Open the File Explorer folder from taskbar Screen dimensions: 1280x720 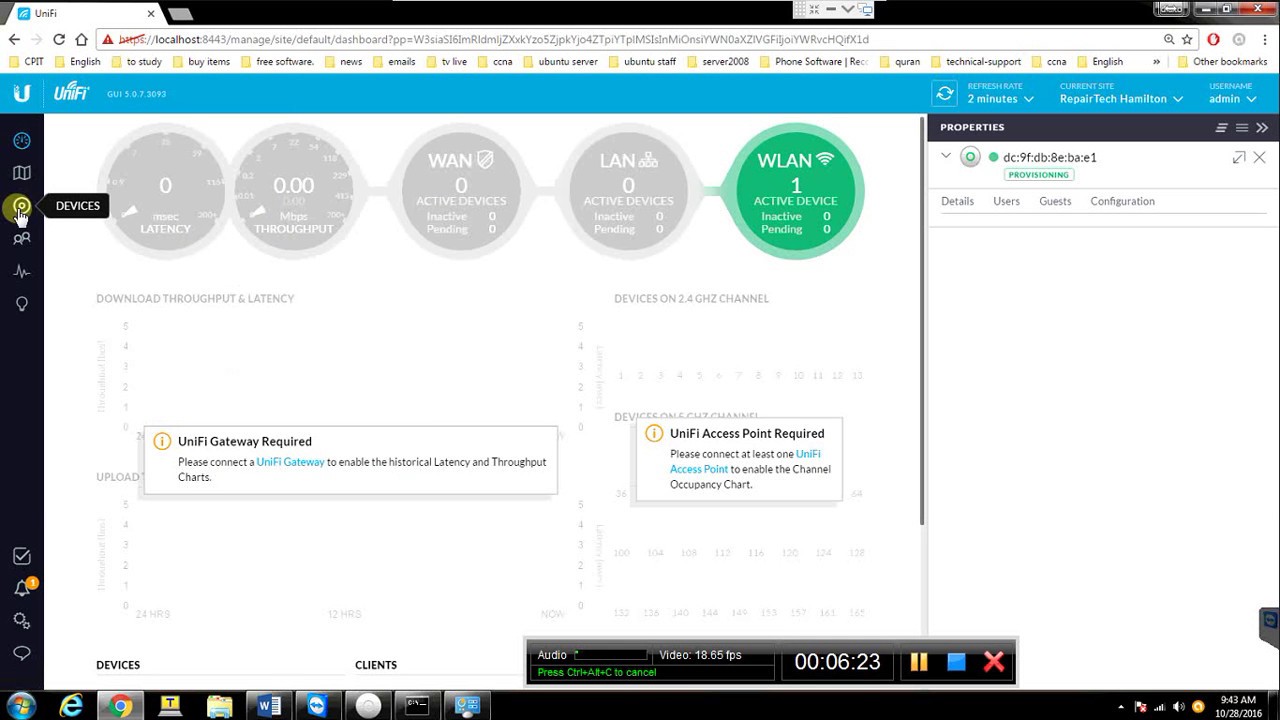219,706
